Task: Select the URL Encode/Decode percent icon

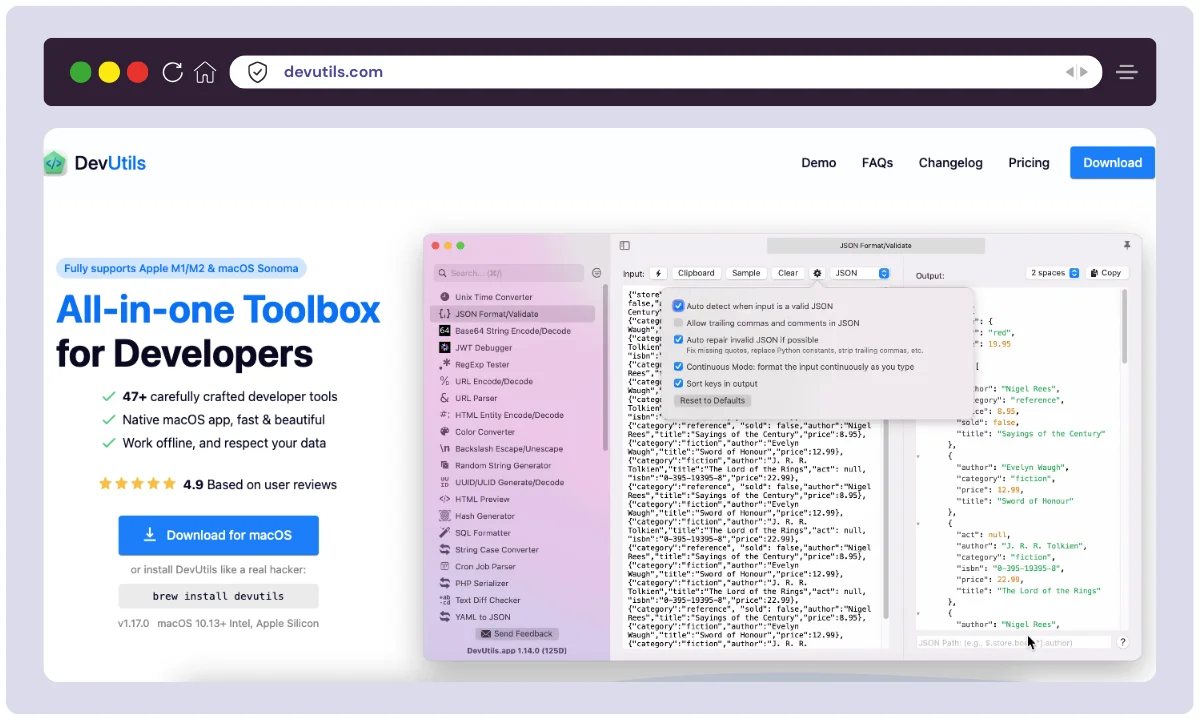Action: [x=445, y=381]
